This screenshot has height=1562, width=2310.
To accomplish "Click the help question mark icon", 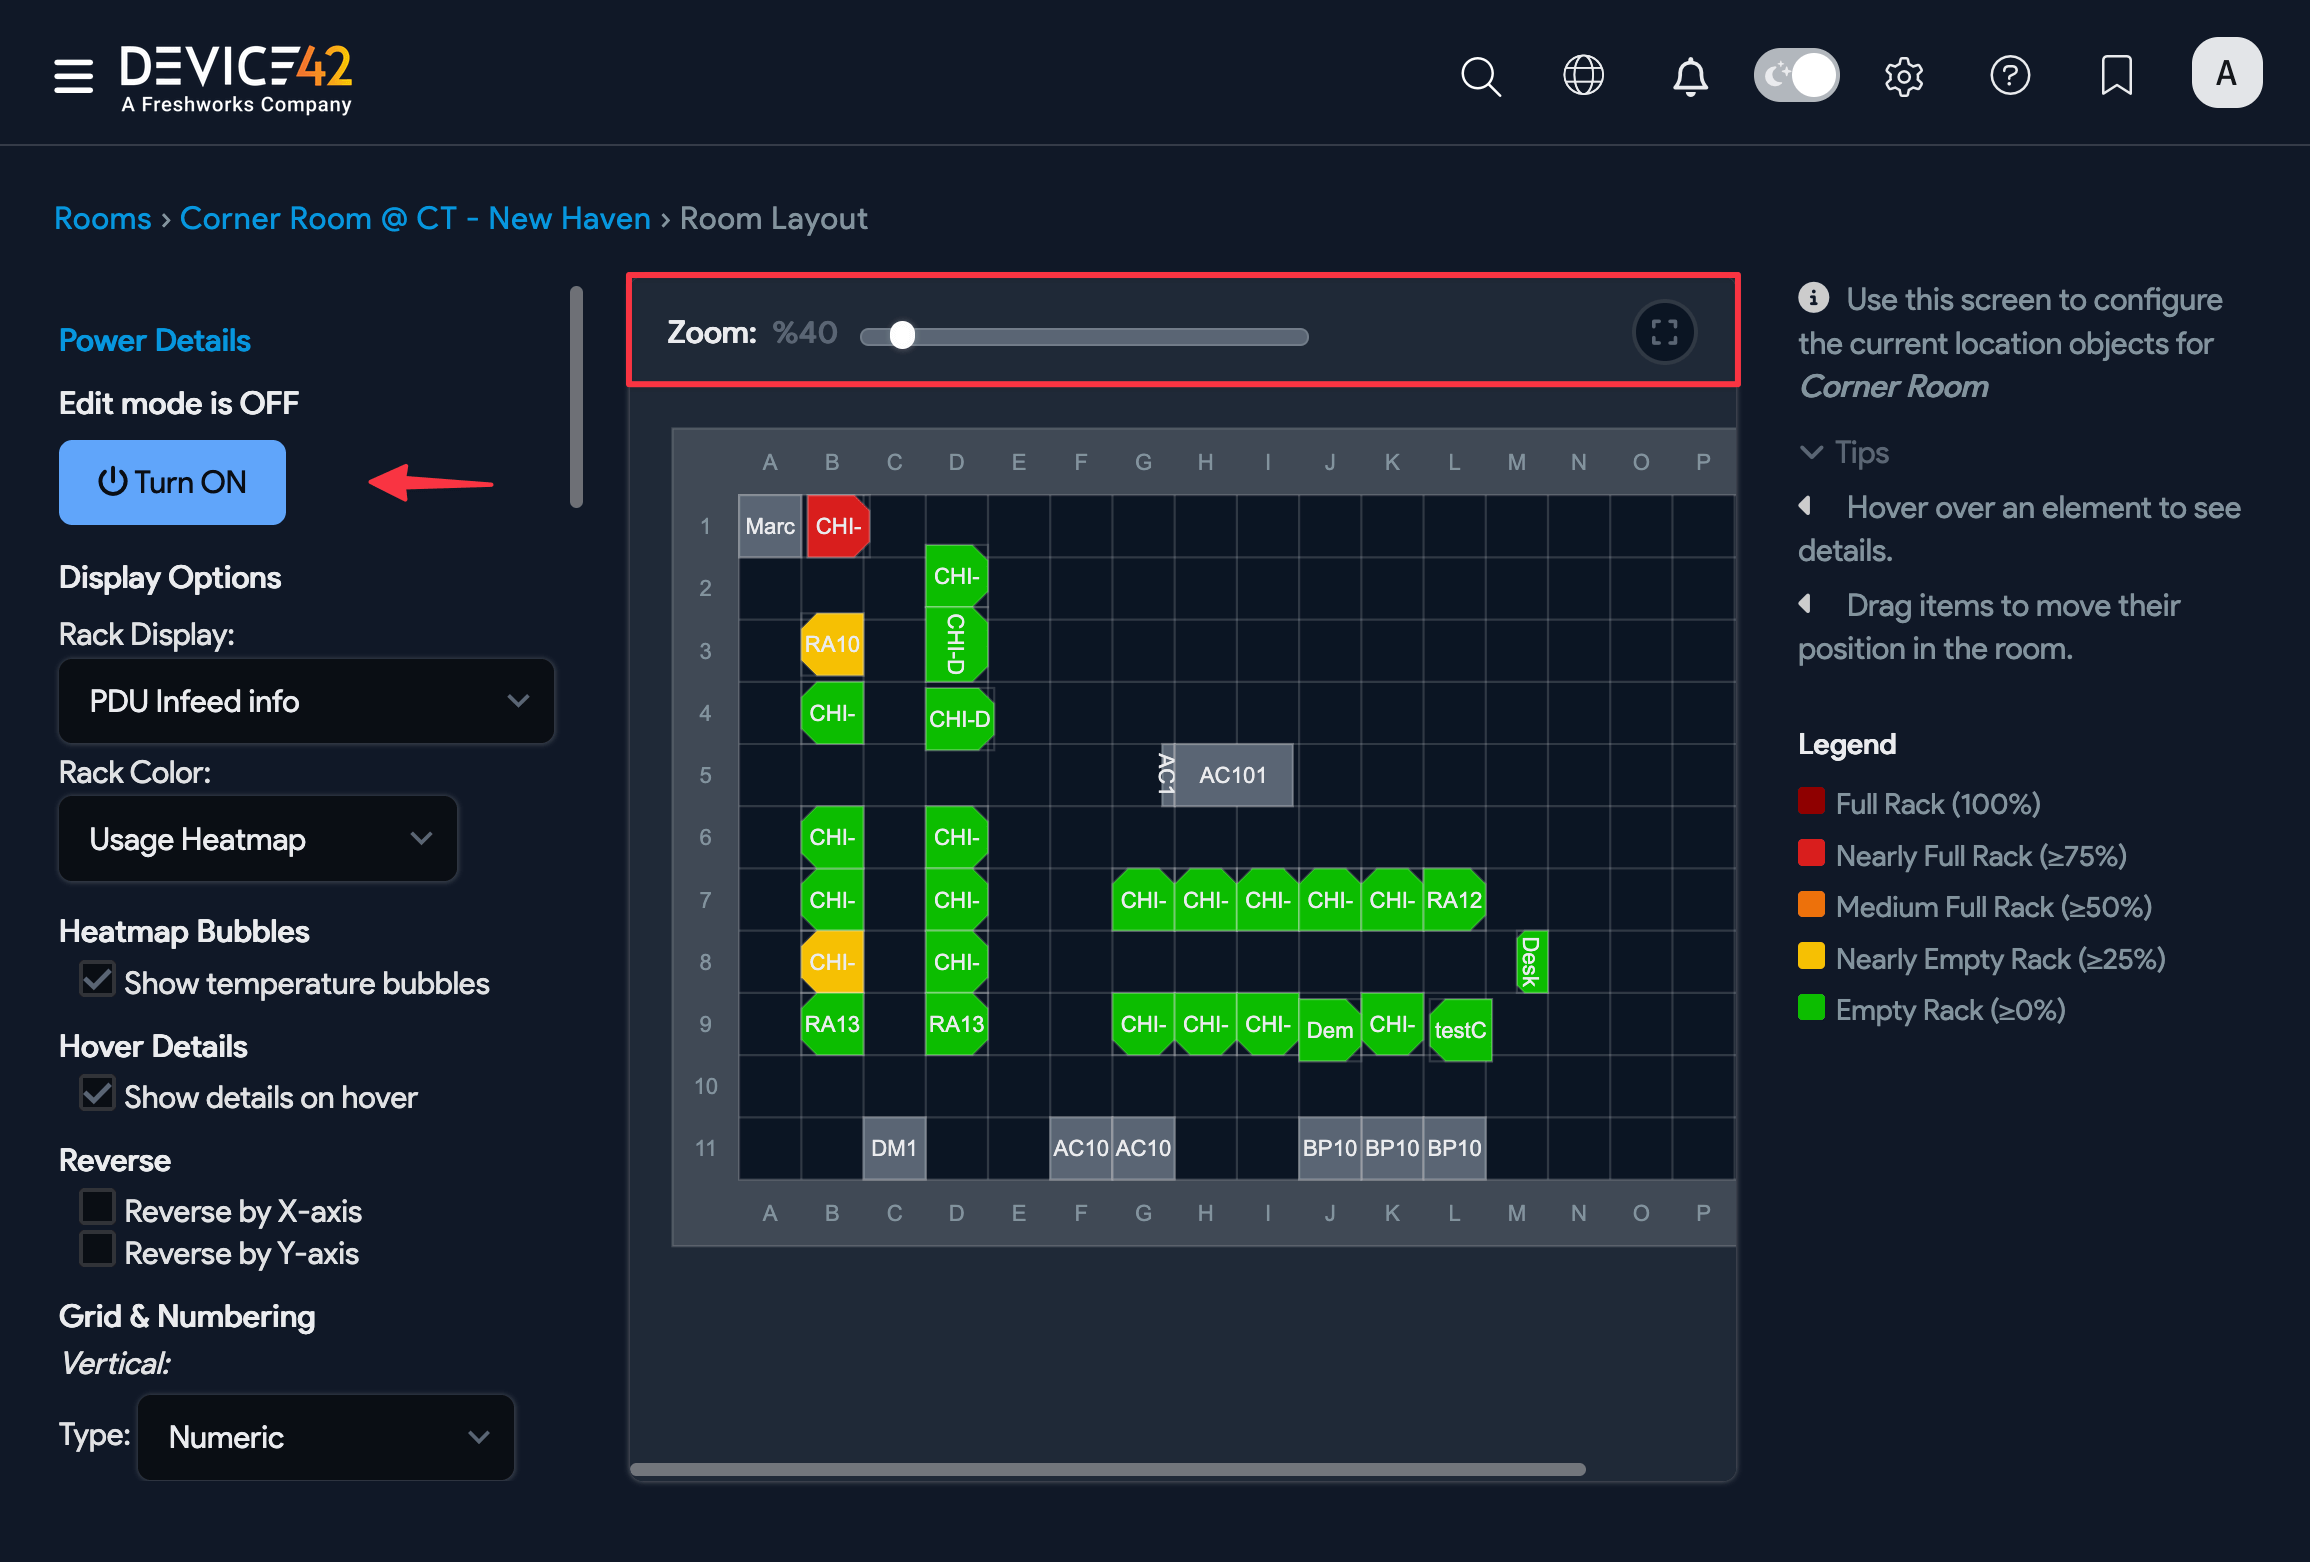I will coord(2010,76).
